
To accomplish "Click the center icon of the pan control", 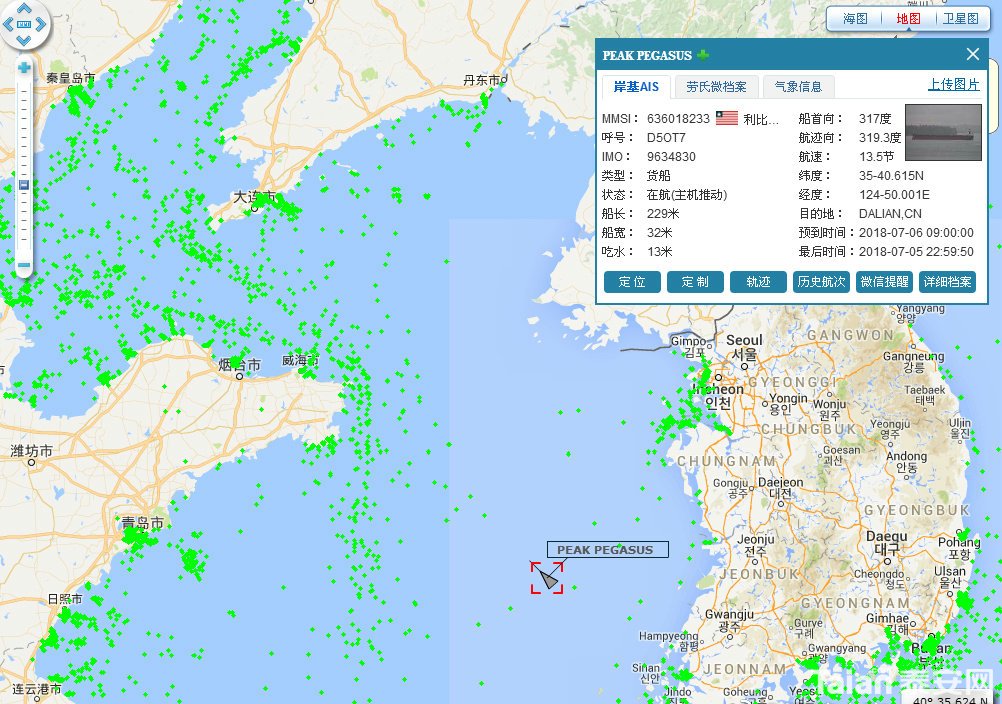I will pyautogui.click(x=24, y=24).
